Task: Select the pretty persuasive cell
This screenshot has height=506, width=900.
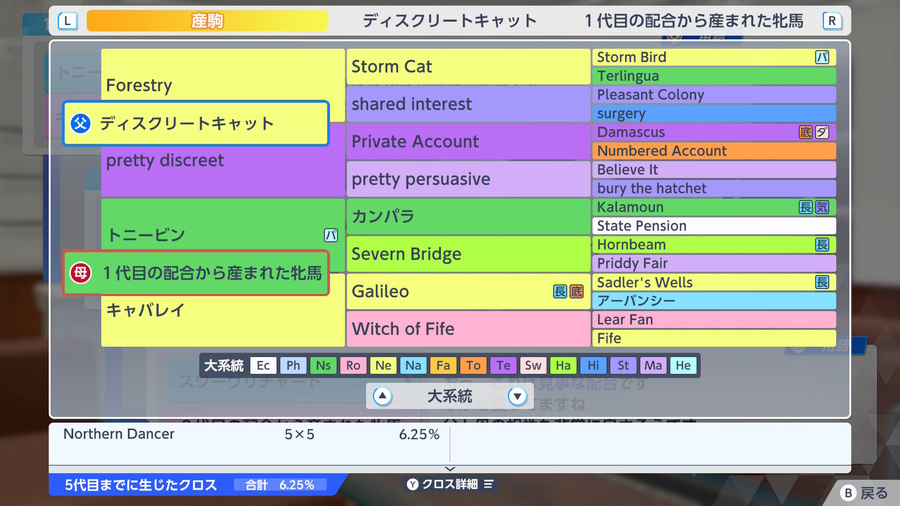Action: point(468,179)
